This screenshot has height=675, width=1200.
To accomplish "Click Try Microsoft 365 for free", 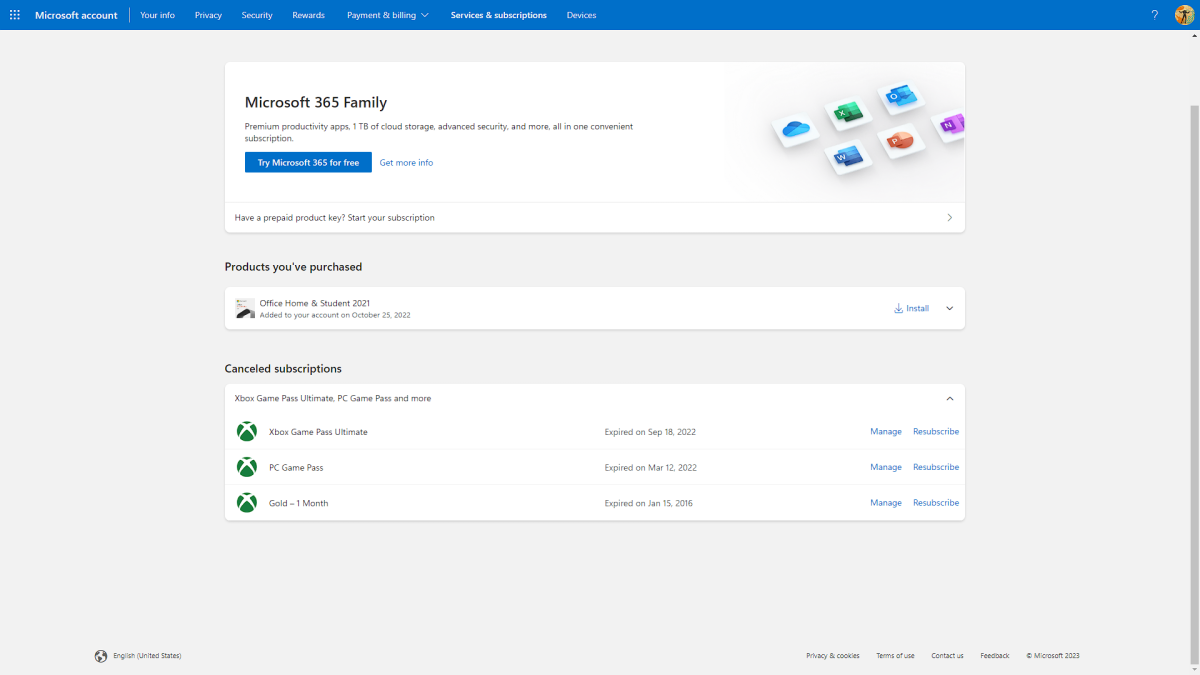I will tap(308, 162).
